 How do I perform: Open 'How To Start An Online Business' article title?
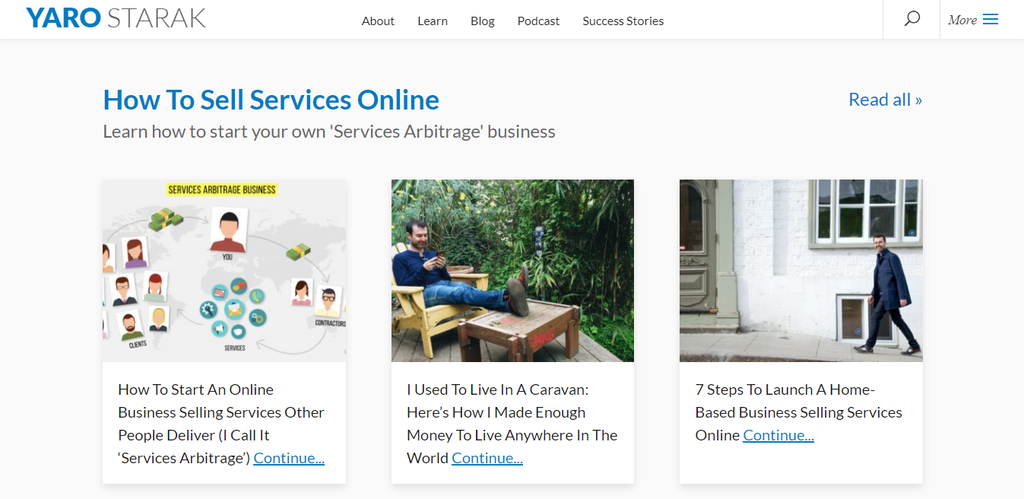pos(220,412)
